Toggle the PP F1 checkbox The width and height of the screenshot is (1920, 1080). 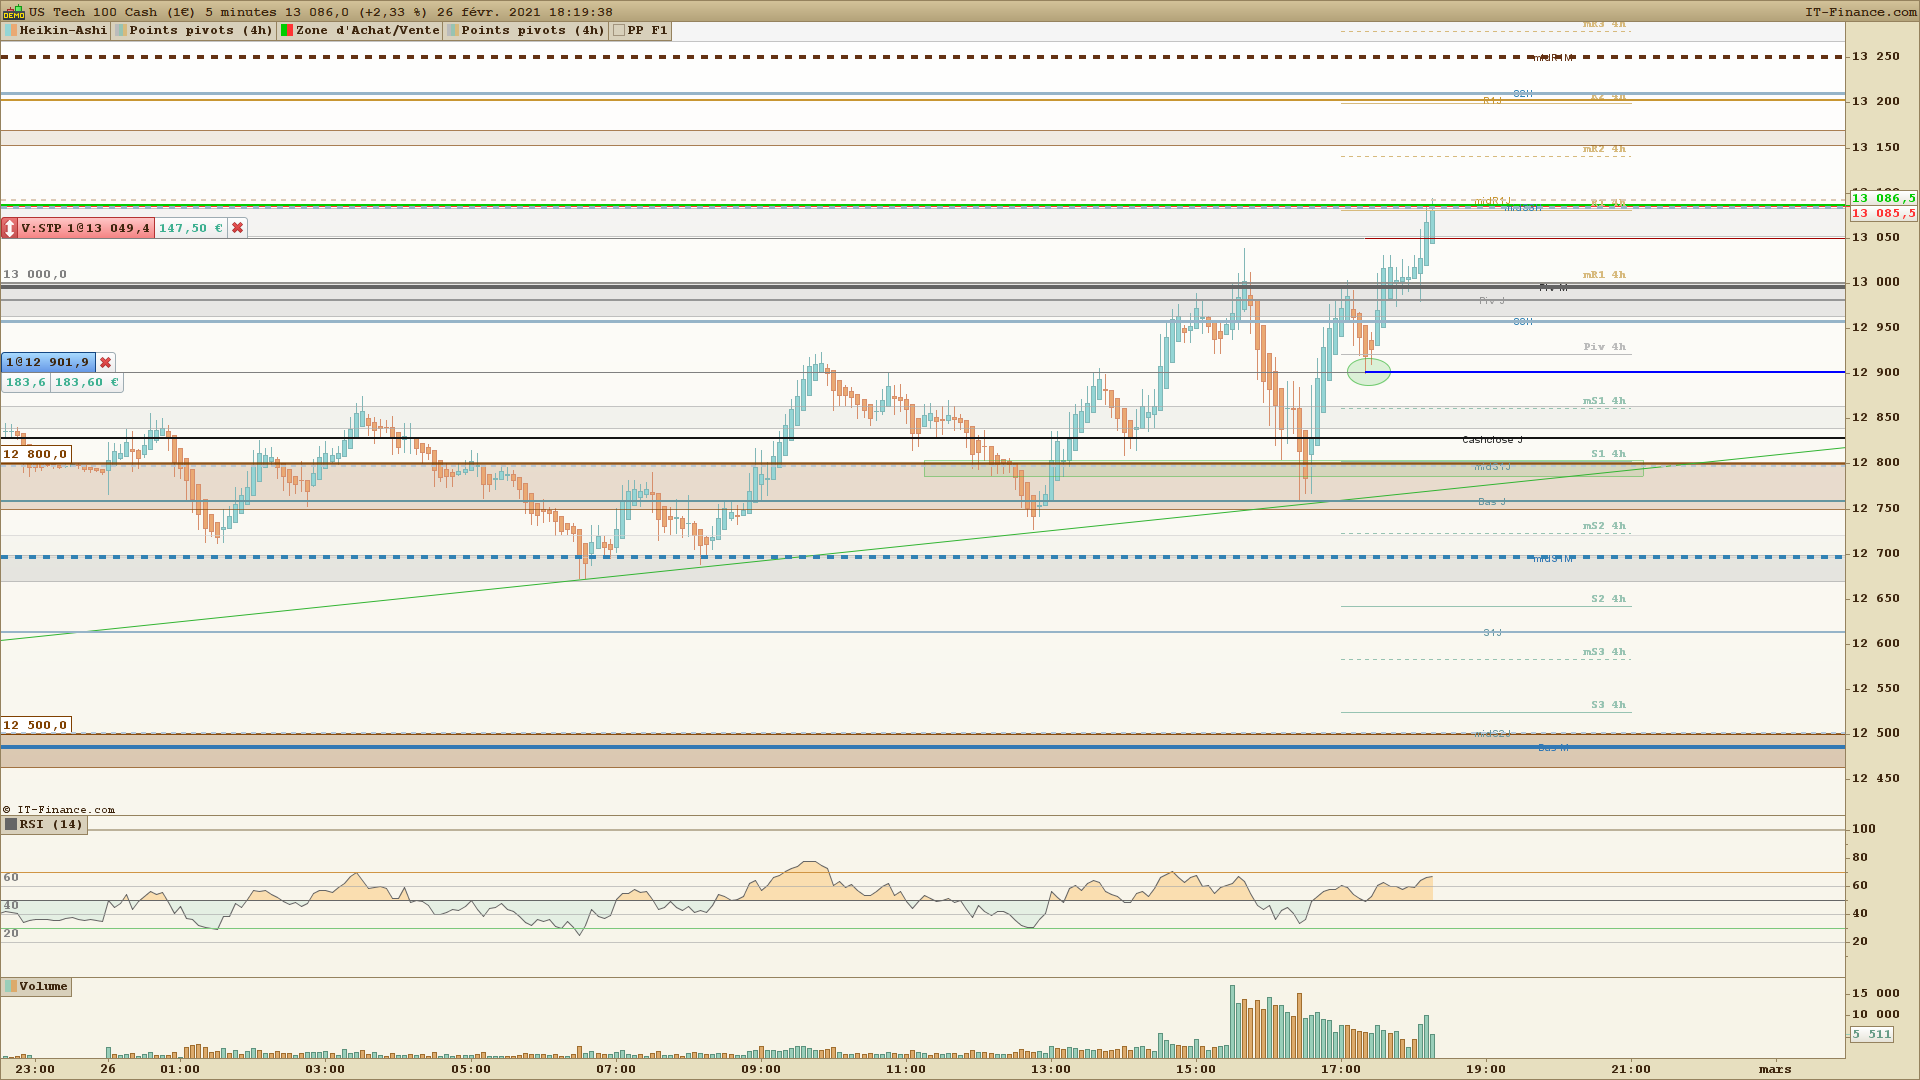(619, 30)
